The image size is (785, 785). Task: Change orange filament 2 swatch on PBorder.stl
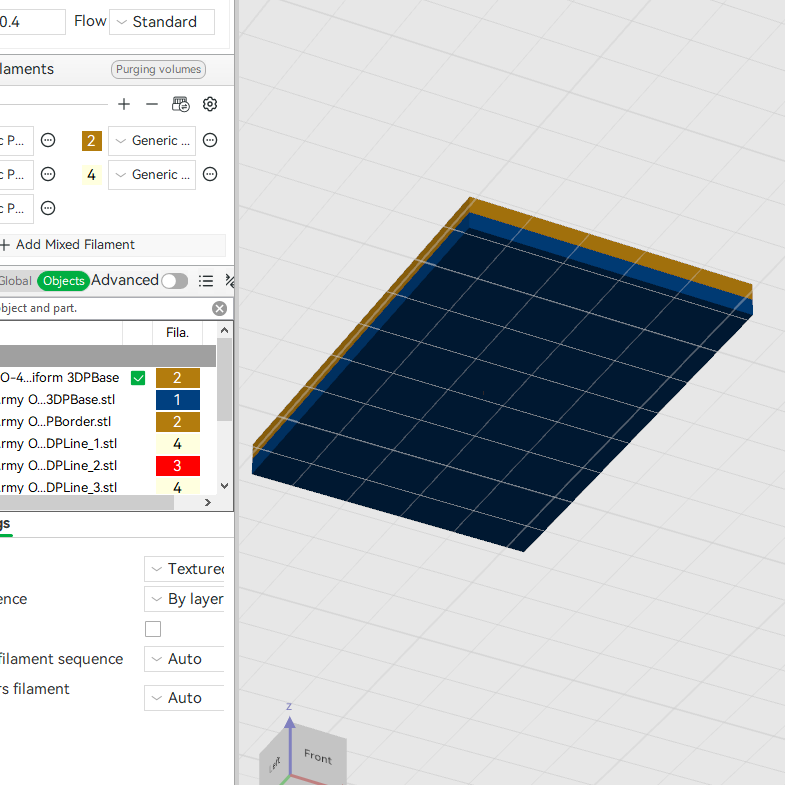[178, 422]
